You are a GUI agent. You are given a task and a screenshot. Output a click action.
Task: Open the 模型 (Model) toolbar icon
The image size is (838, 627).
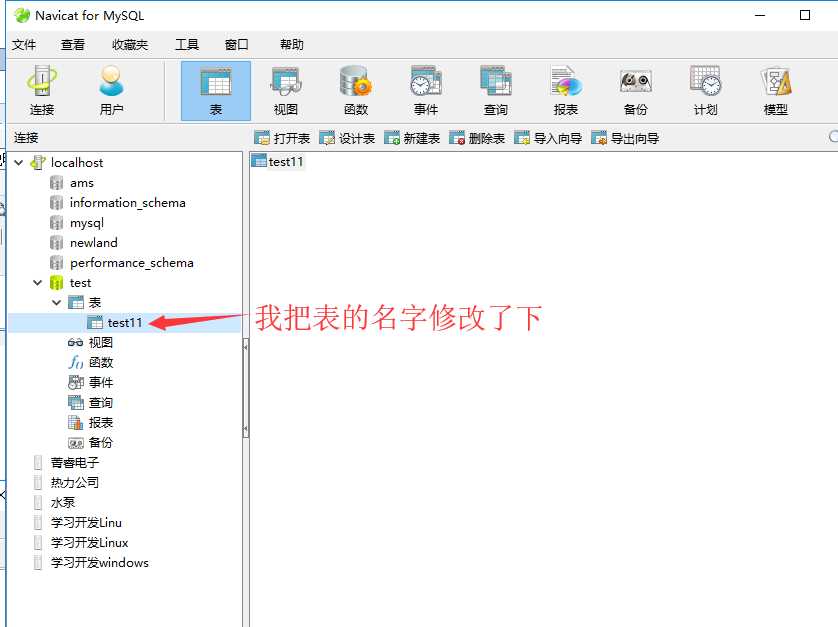tap(775, 91)
